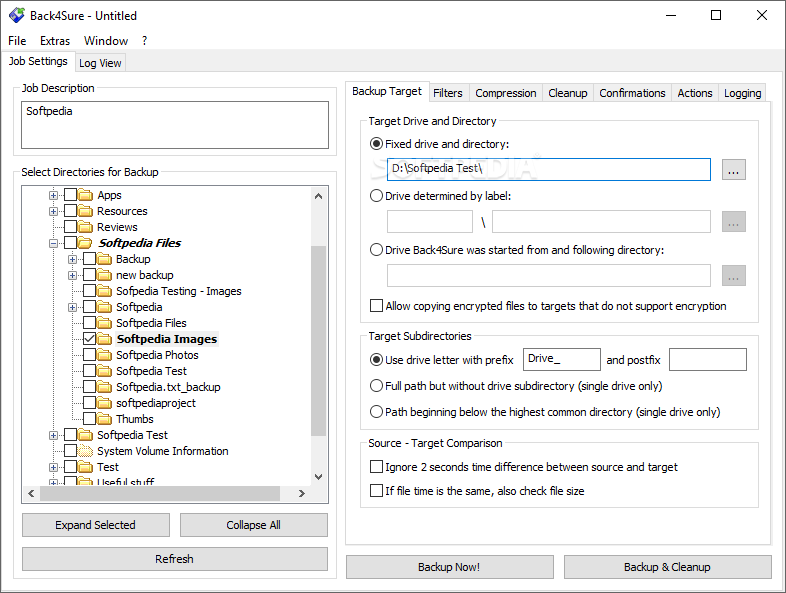The image size is (786, 593).
Task: Click the Apps folder icon
Action: tap(86, 195)
